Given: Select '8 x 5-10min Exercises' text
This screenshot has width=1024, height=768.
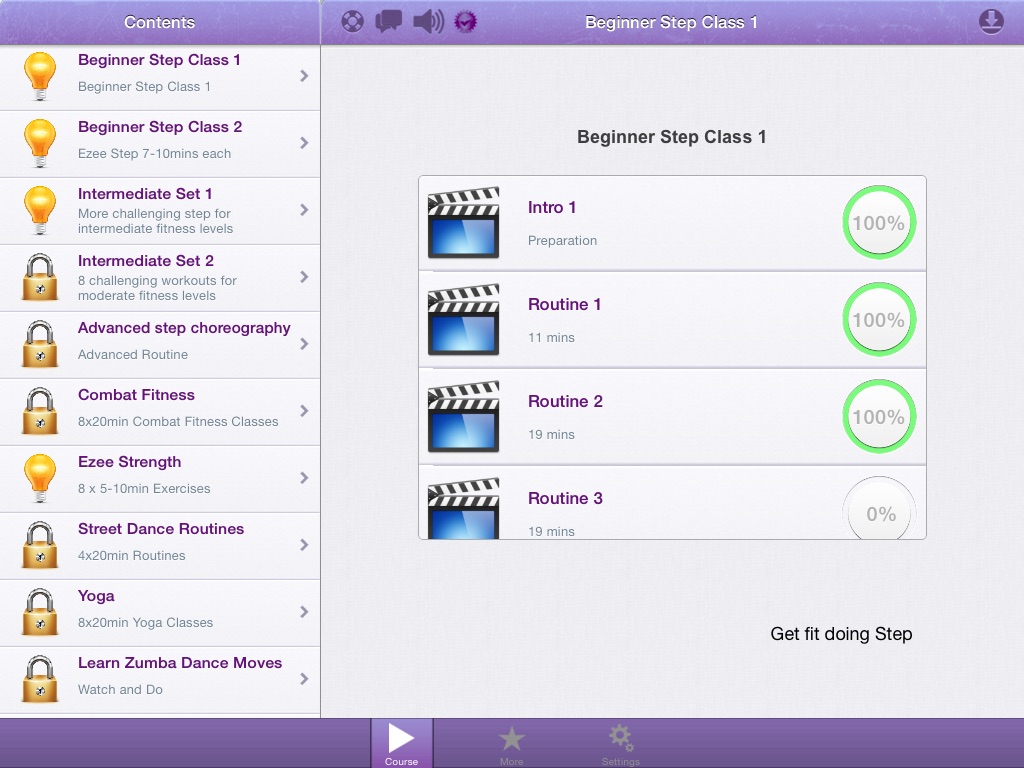Looking at the screenshot, I should (144, 488).
